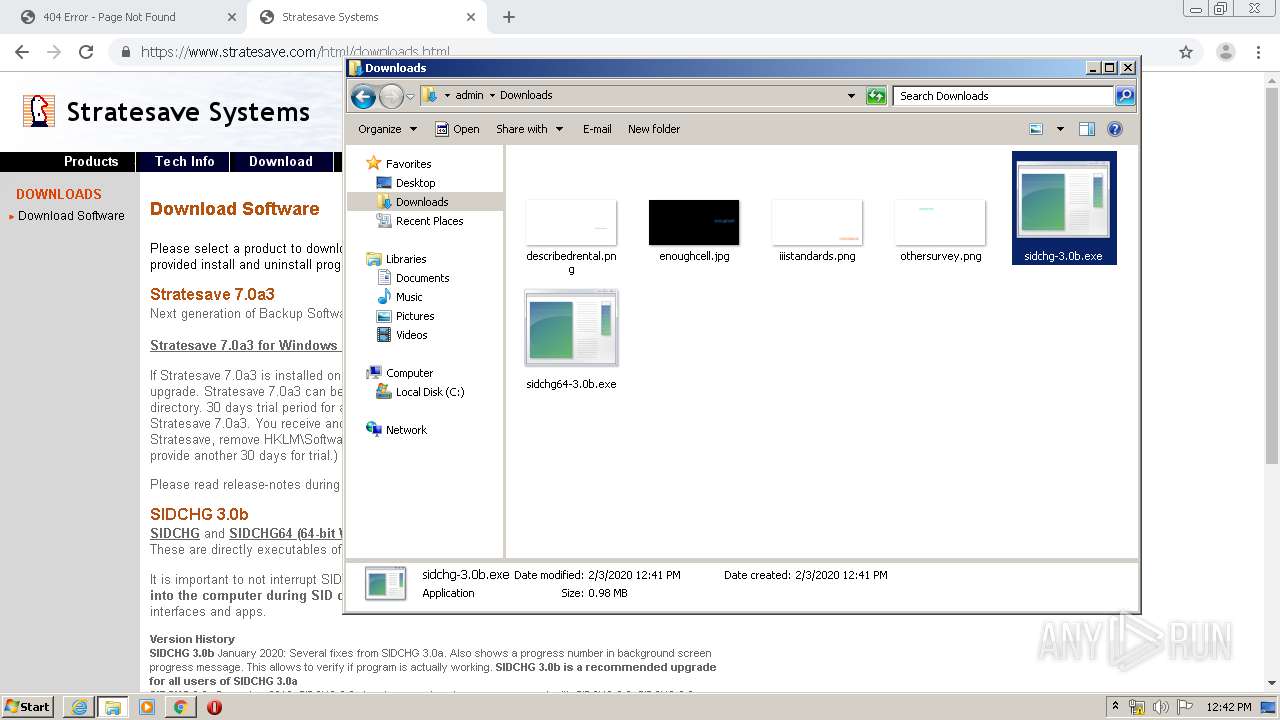Click the search magnifier icon
The height and width of the screenshot is (720, 1280).
click(1125, 96)
